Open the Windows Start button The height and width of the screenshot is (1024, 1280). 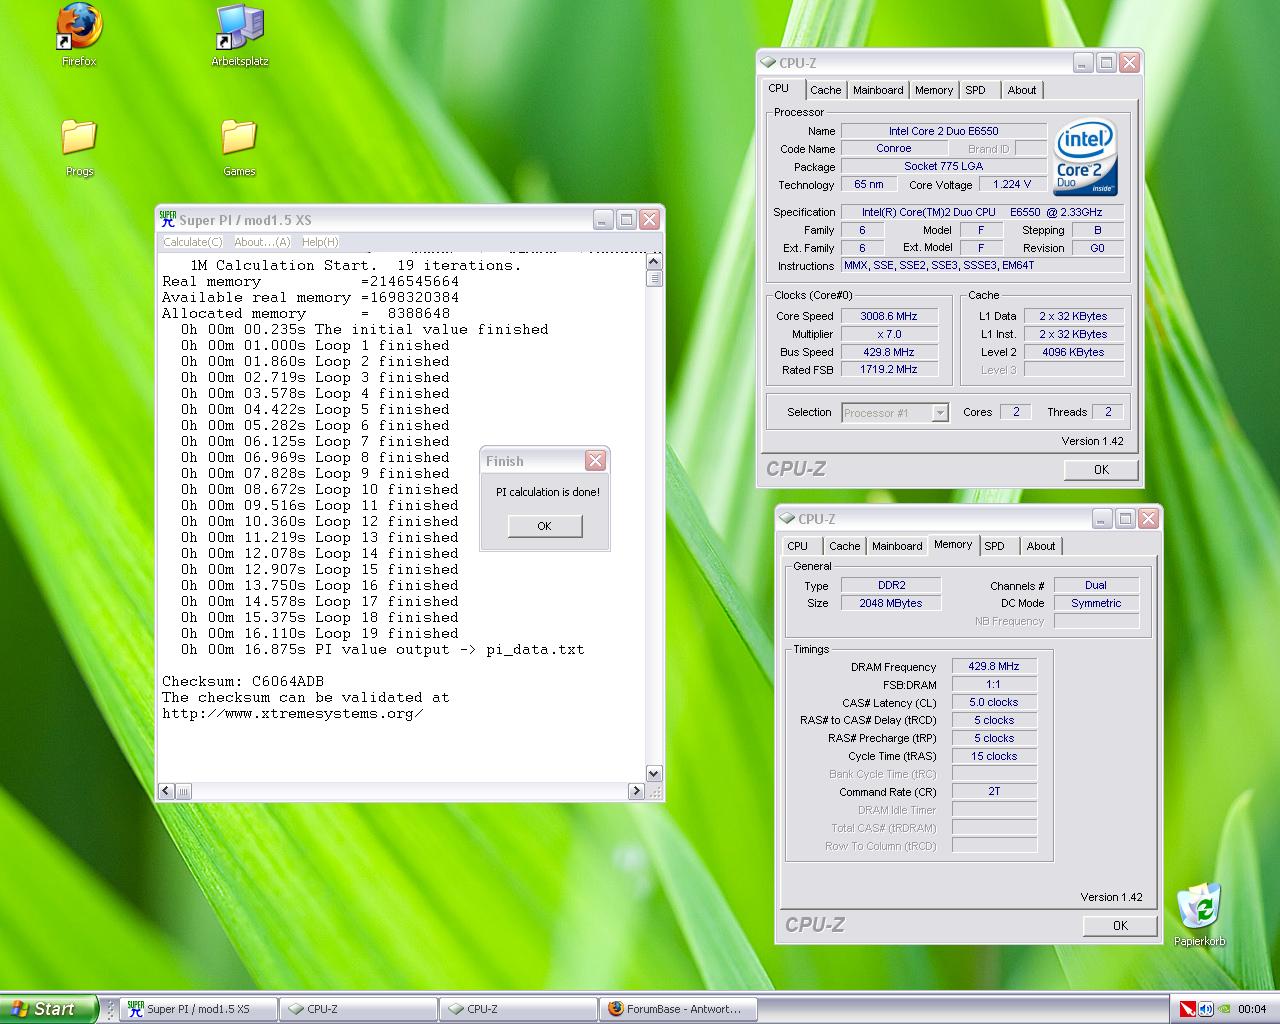coord(48,1009)
